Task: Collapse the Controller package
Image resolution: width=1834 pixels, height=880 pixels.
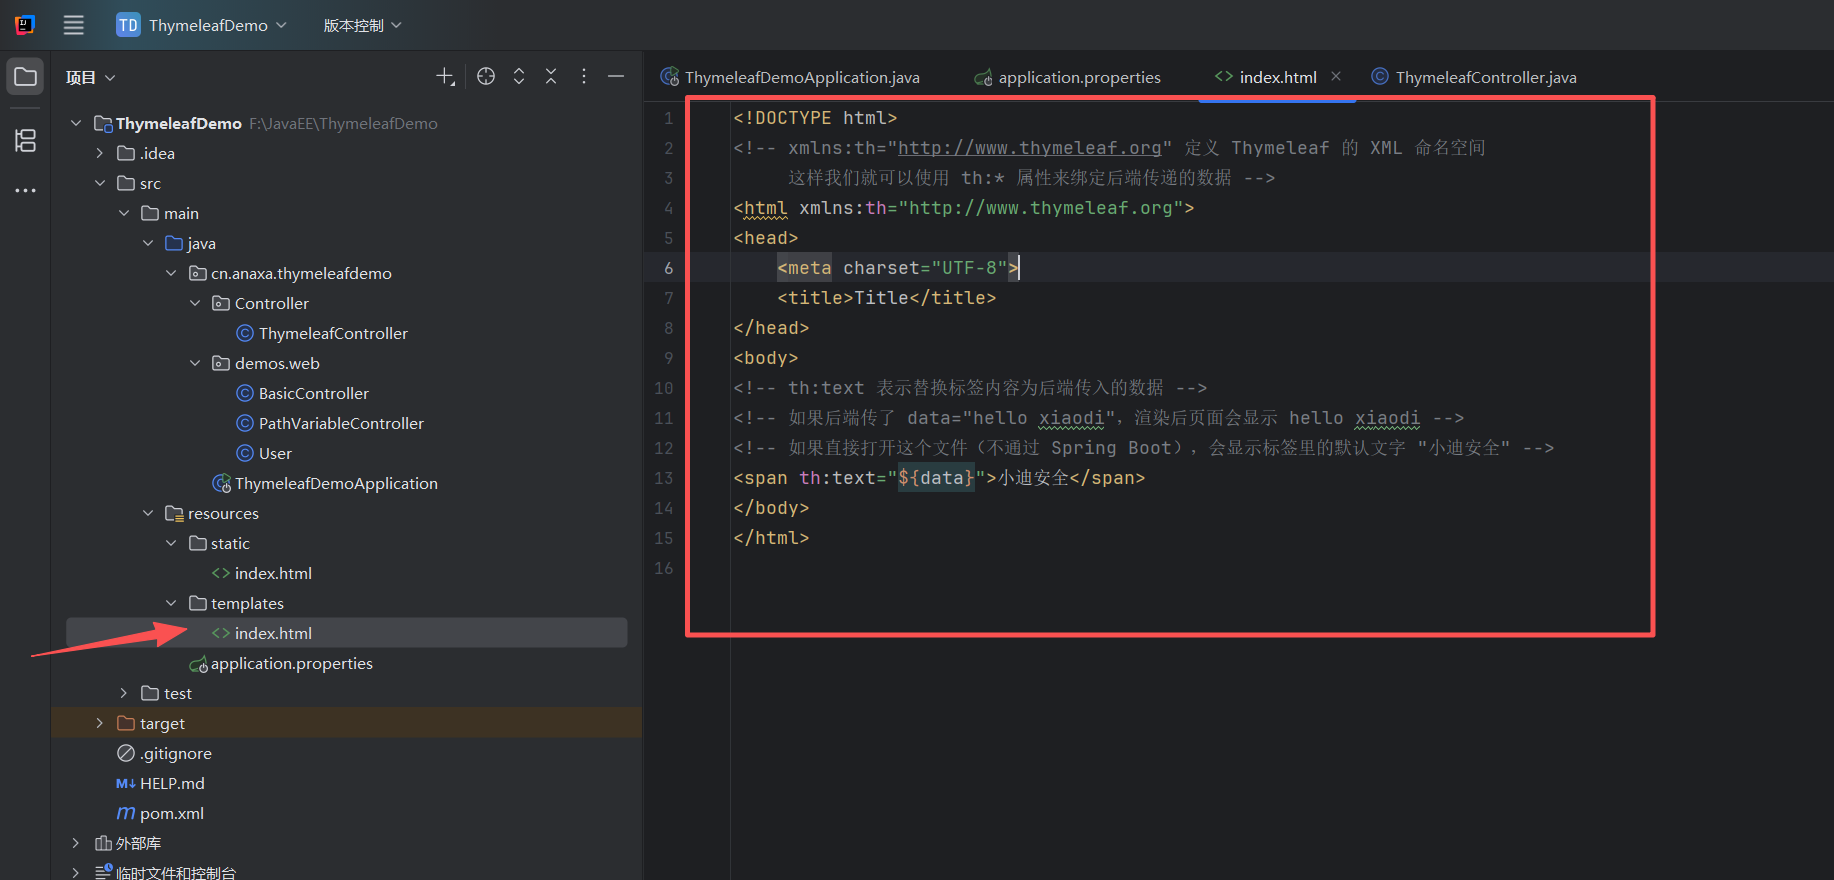Action: (195, 303)
